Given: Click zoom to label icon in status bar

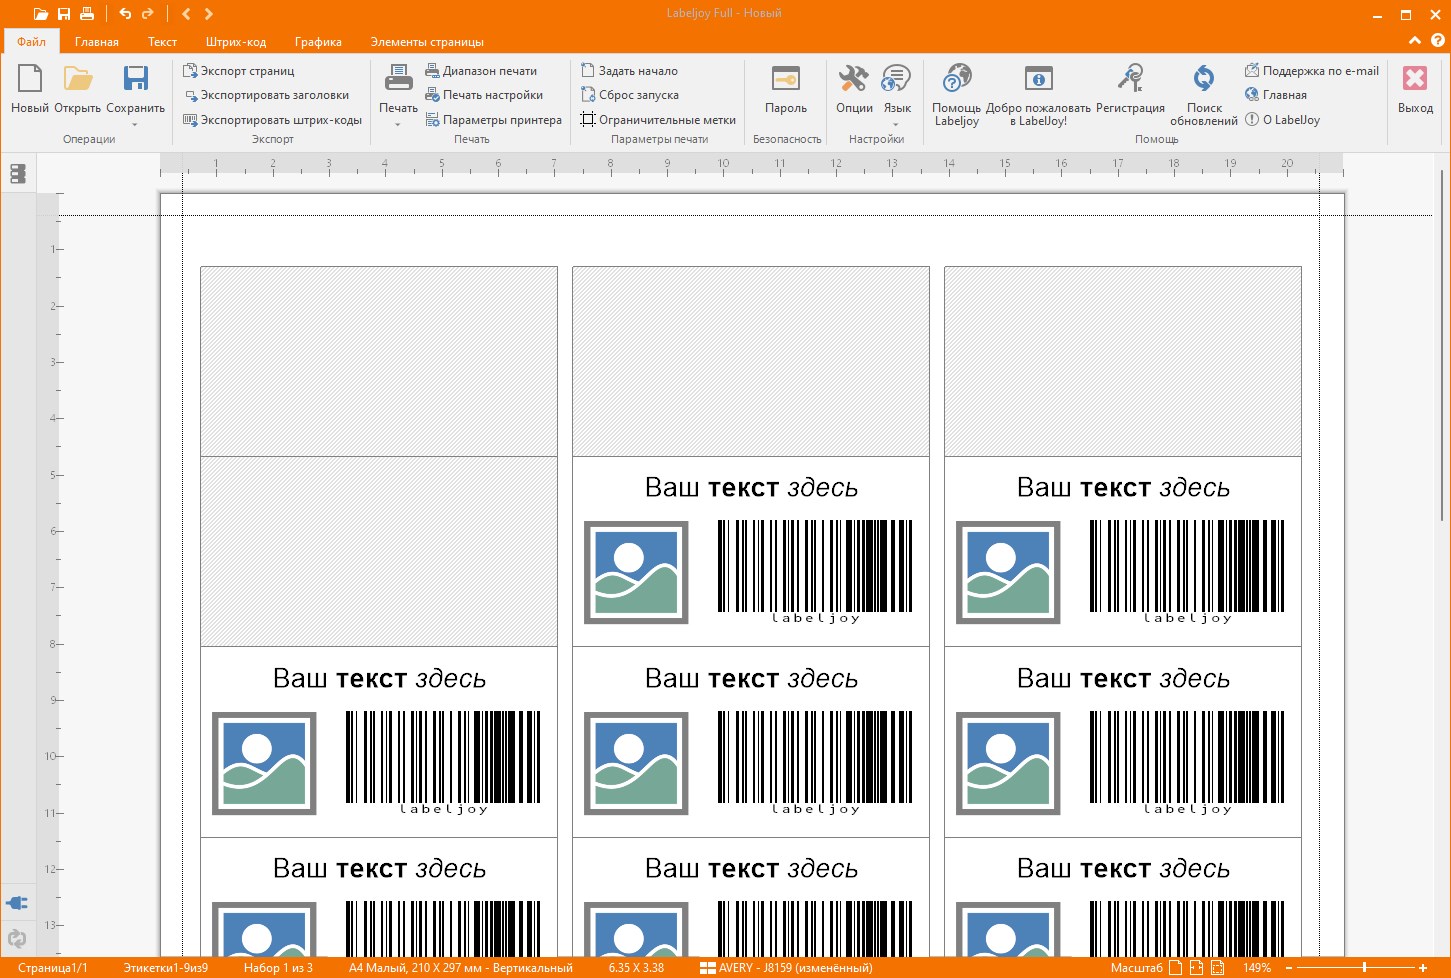Looking at the screenshot, I should pos(1218,968).
